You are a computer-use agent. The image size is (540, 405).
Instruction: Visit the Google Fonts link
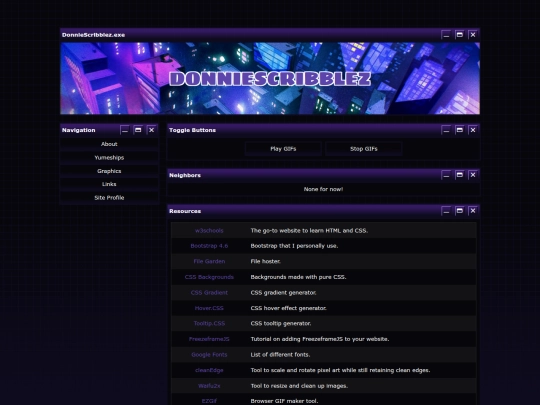tap(209, 354)
